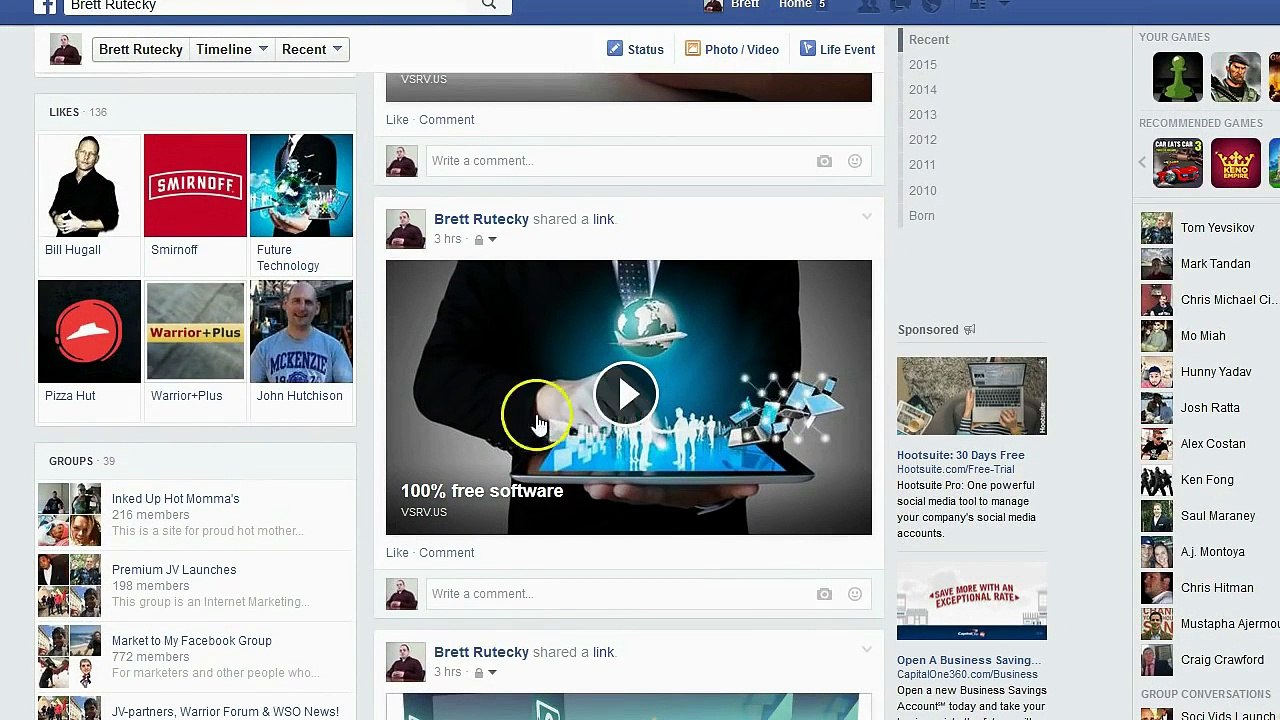The width and height of the screenshot is (1280, 720).
Task: Open Warrior+Plus liked page thumbnail
Action: [195, 331]
